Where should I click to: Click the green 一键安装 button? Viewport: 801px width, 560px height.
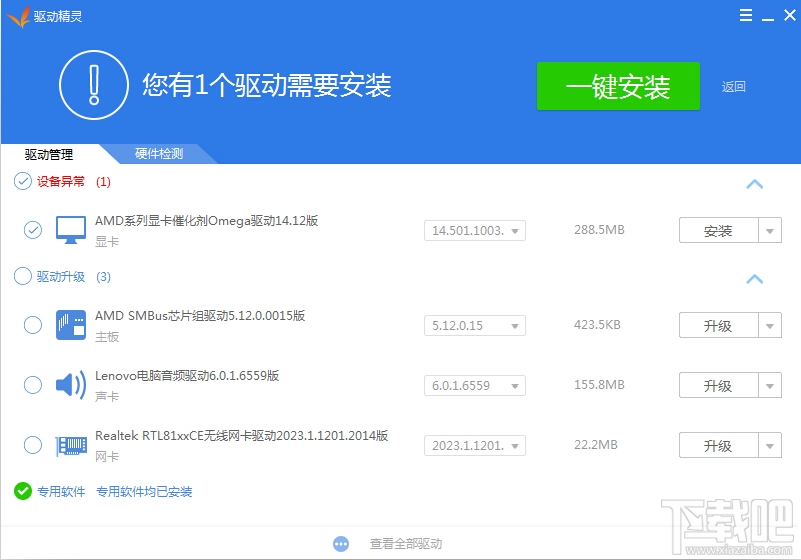point(618,86)
